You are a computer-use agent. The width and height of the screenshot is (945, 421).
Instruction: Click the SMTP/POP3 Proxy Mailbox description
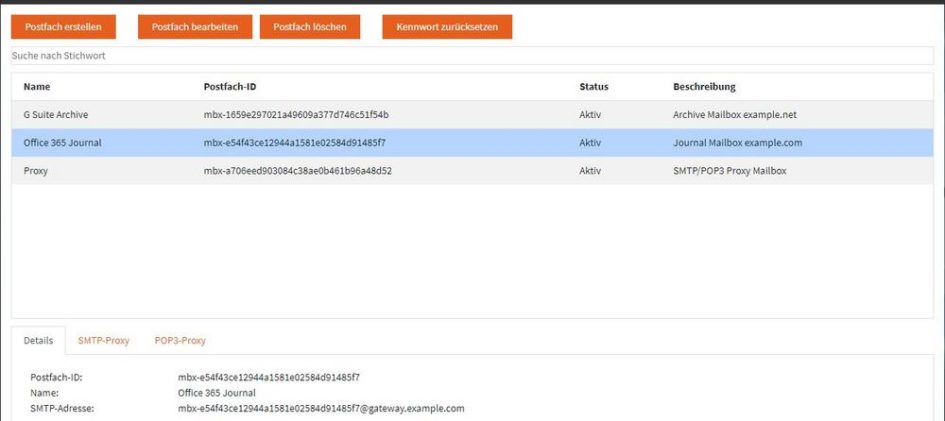click(730, 171)
